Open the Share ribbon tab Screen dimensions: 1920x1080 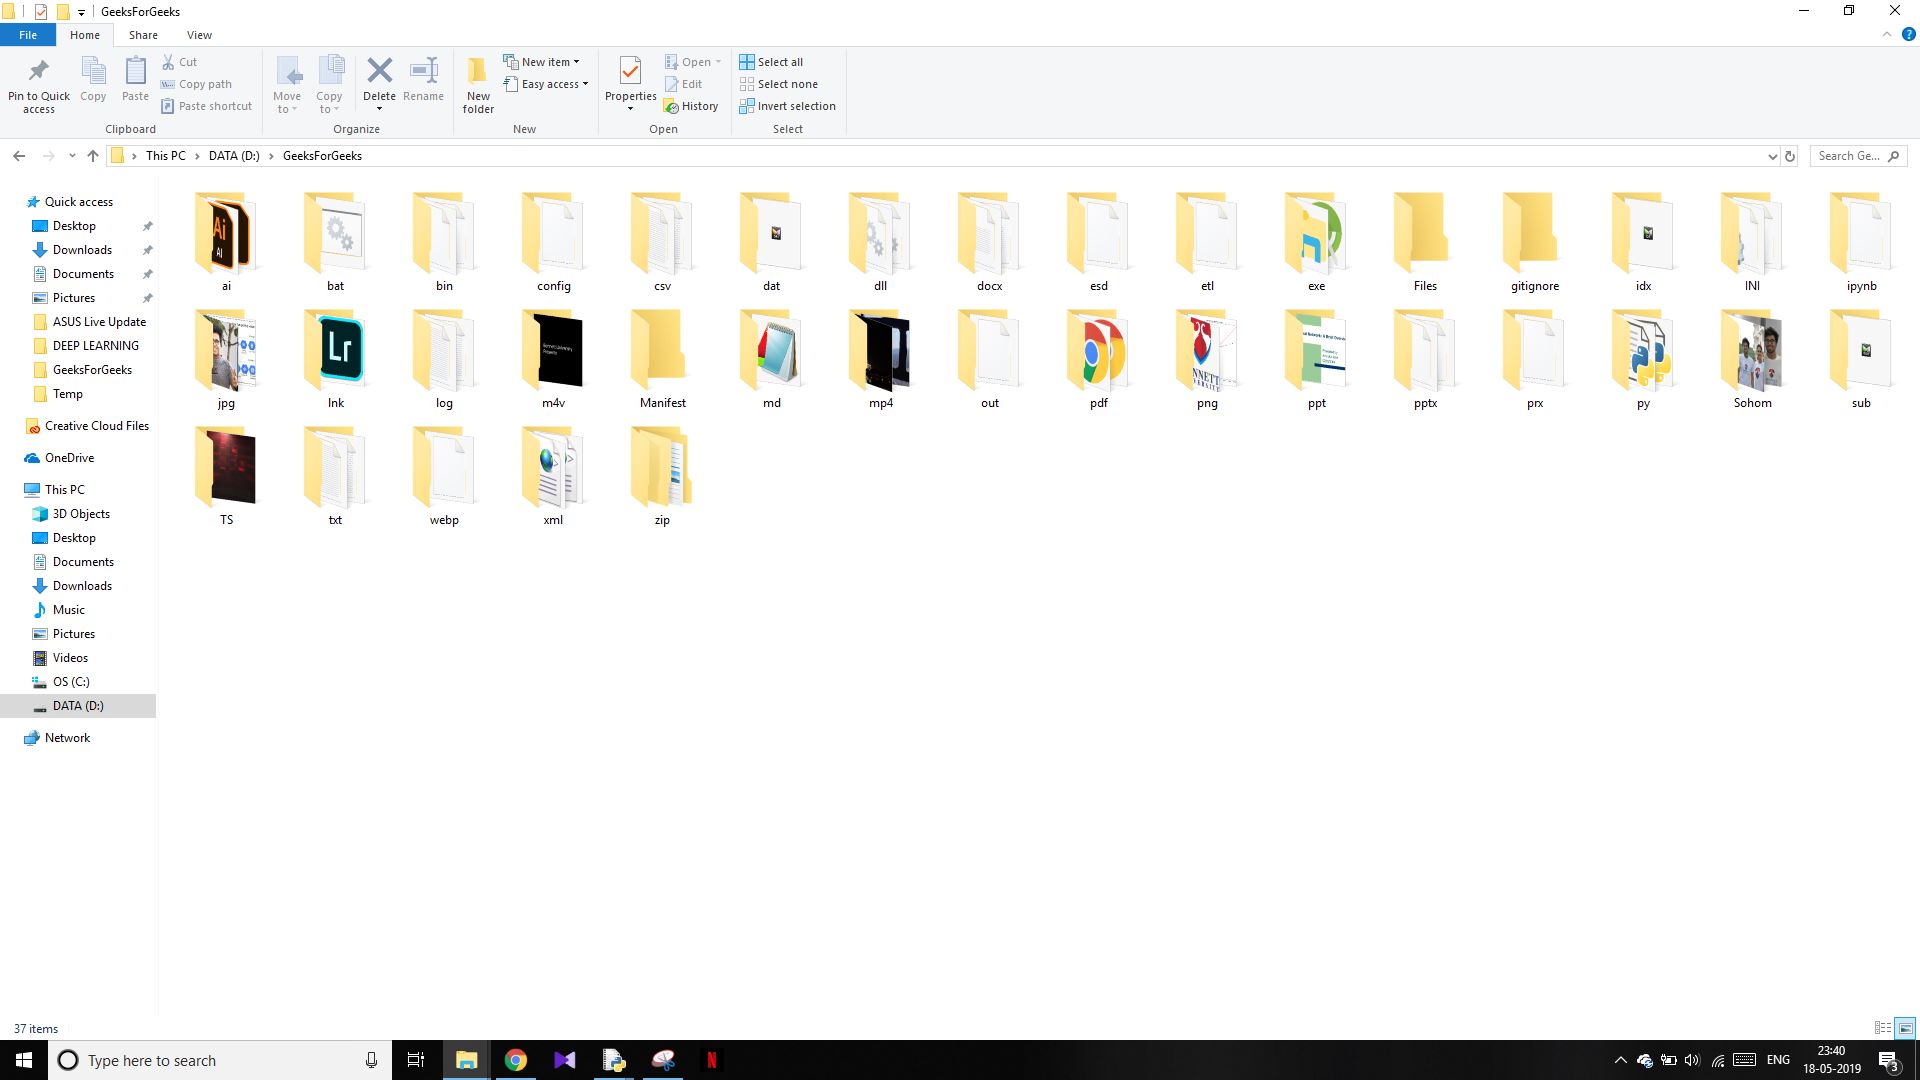point(144,34)
